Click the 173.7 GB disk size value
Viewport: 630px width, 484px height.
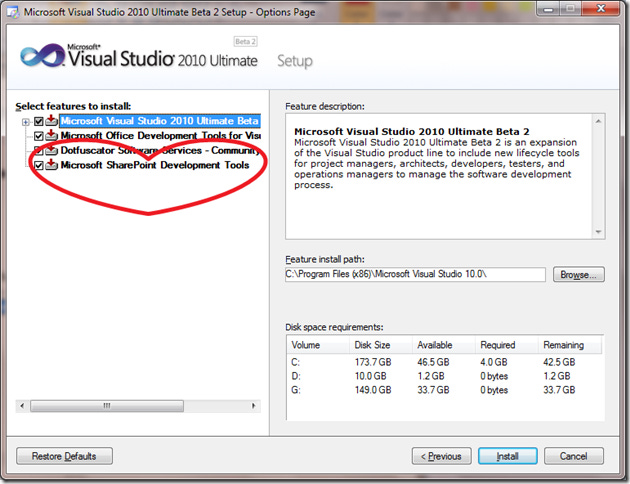[x=372, y=362]
